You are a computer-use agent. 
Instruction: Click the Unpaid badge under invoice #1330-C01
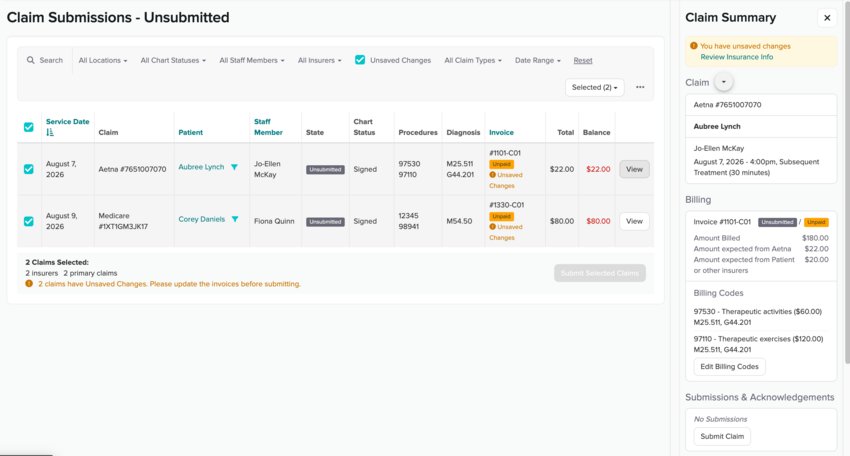pos(501,216)
